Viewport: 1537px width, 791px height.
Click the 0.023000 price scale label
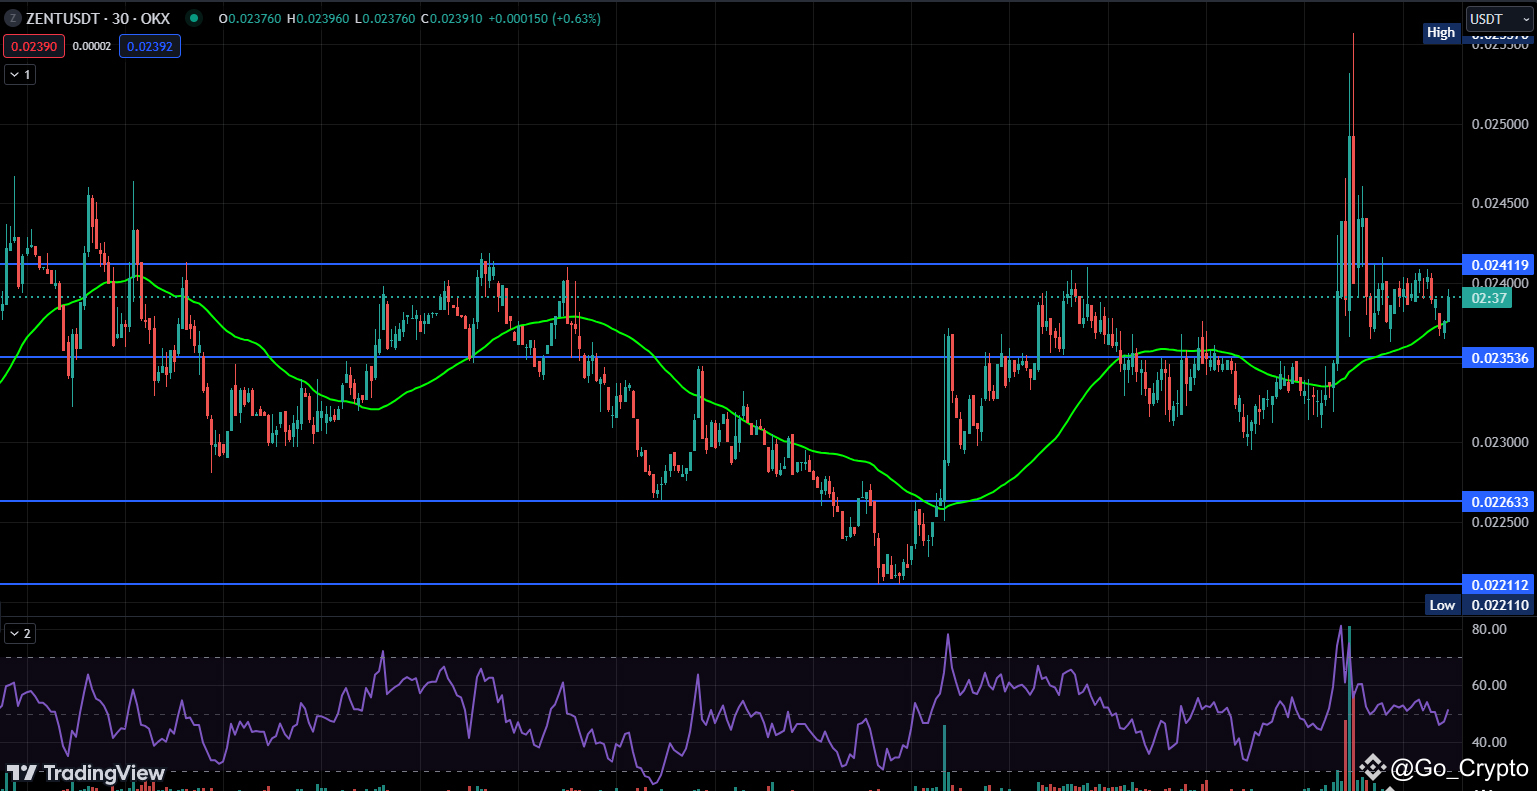point(1500,442)
